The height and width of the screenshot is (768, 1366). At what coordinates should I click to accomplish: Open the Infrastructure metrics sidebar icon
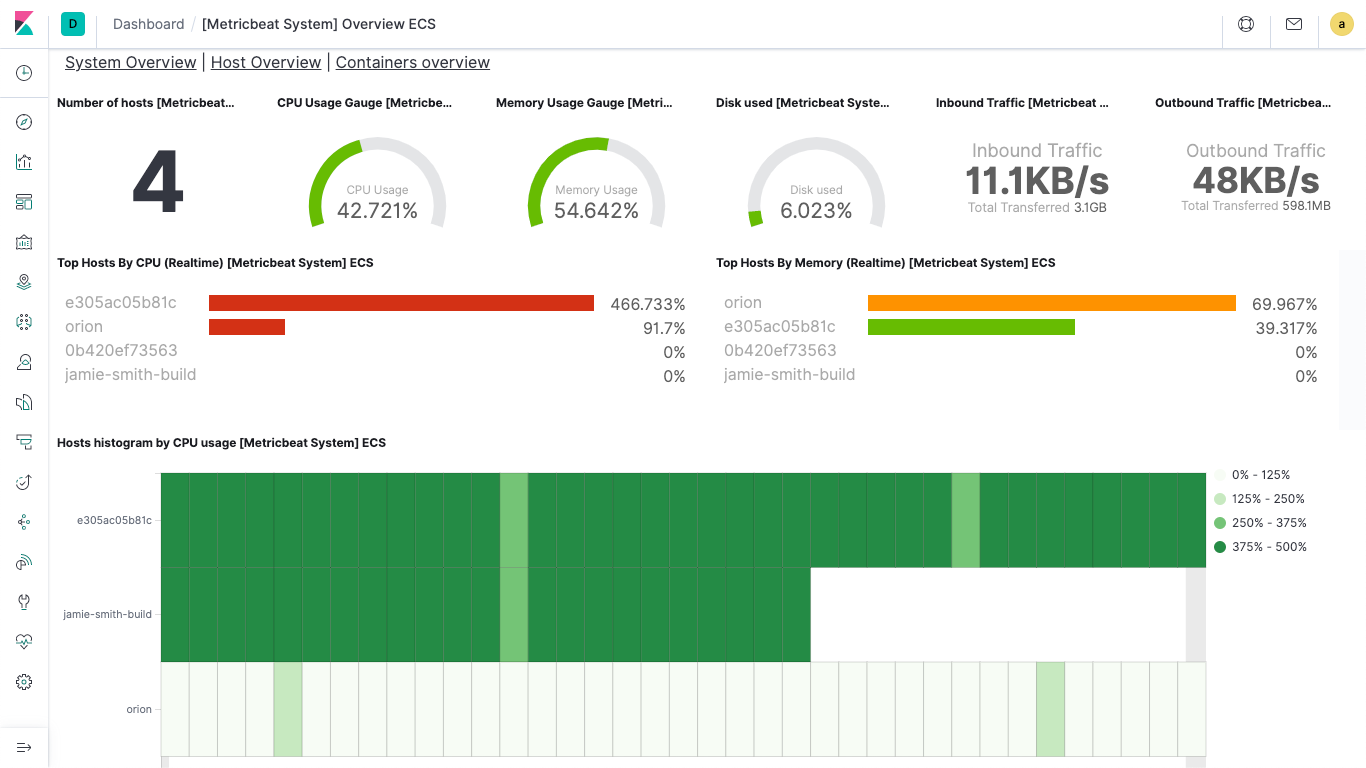(x=24, y=362)
